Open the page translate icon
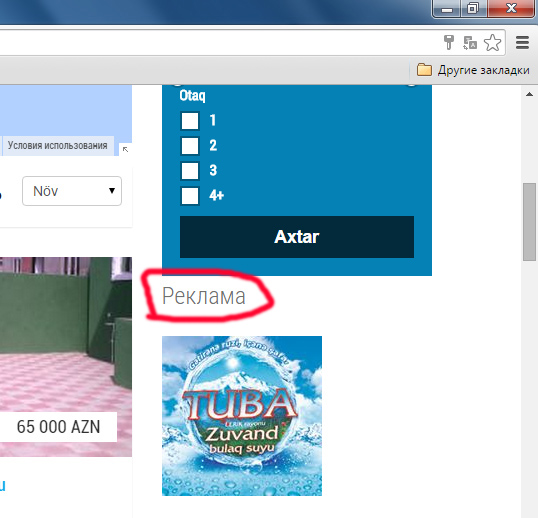 pos(470,43)
